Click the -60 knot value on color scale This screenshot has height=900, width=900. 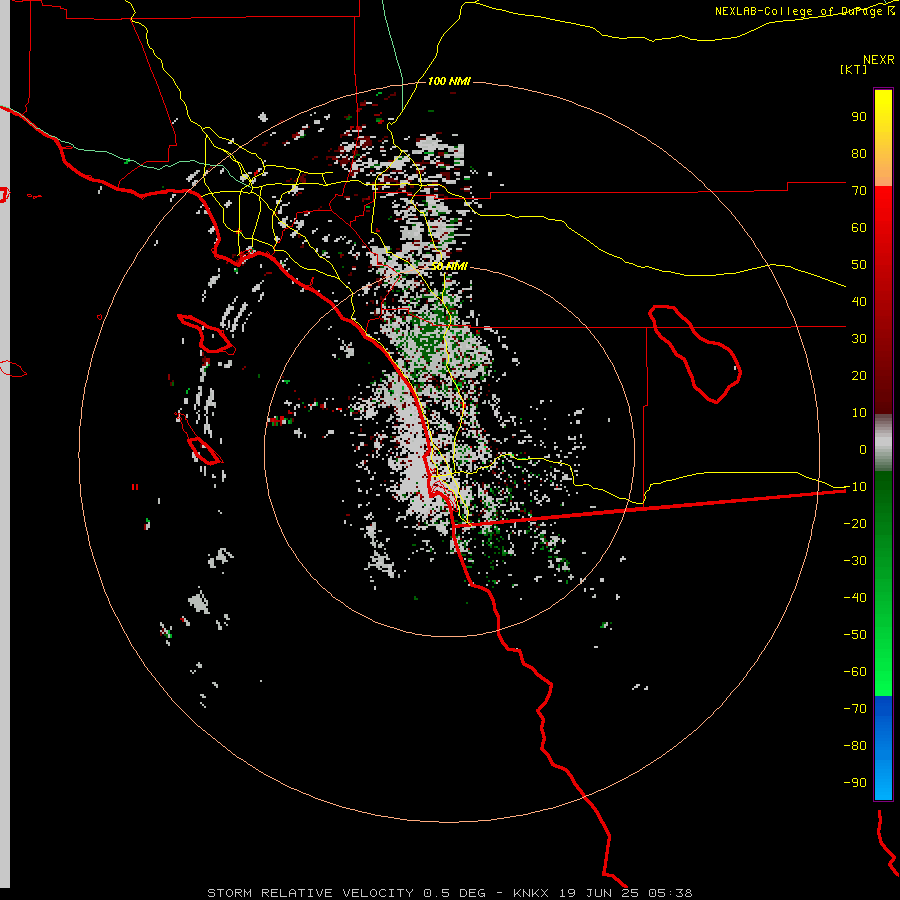pos(855,672)
